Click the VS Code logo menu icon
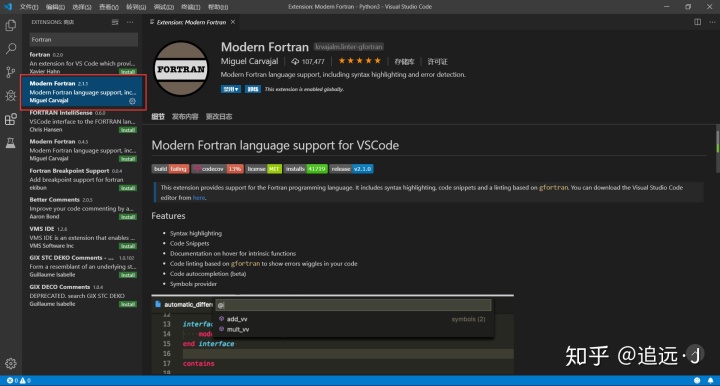The height and width of the screenshot is (386, 720). [8, 6]
